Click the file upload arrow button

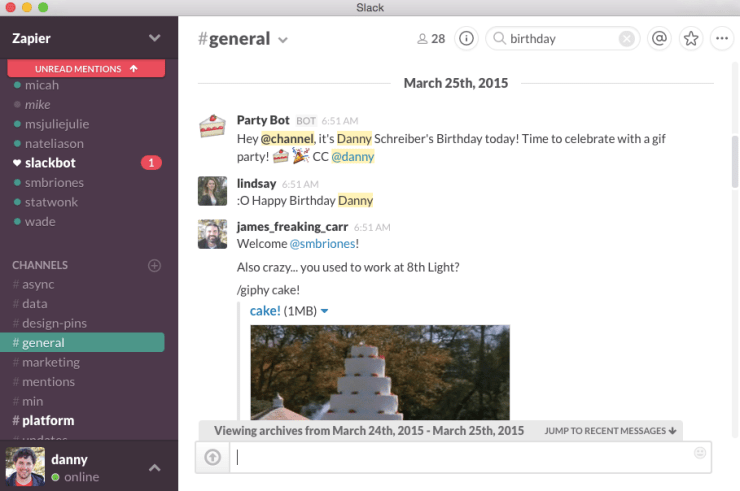pos(212,457)
